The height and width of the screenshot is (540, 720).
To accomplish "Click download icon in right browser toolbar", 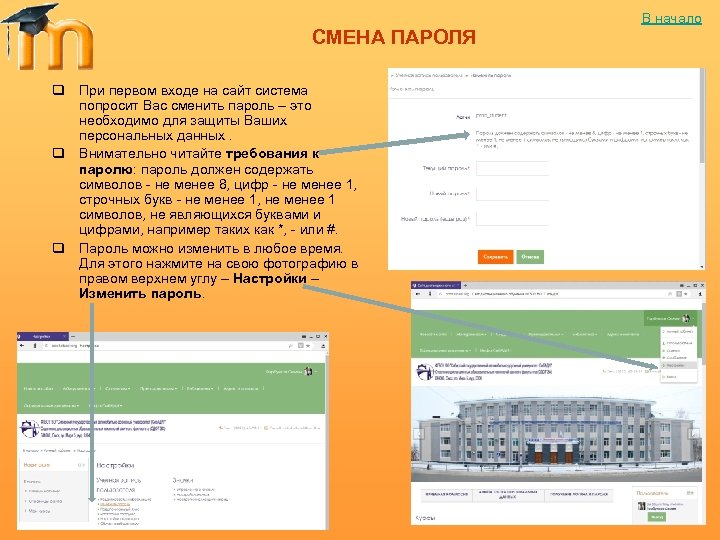I will pos(700,294).
